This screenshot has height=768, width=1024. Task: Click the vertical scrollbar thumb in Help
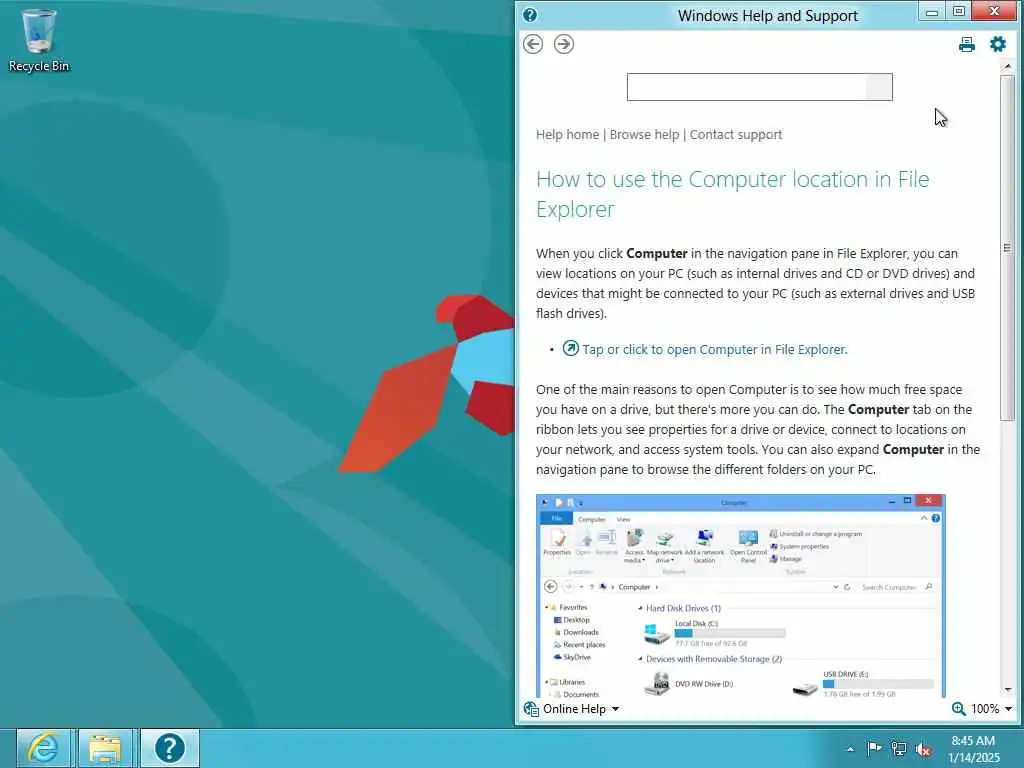(1008, 248)
